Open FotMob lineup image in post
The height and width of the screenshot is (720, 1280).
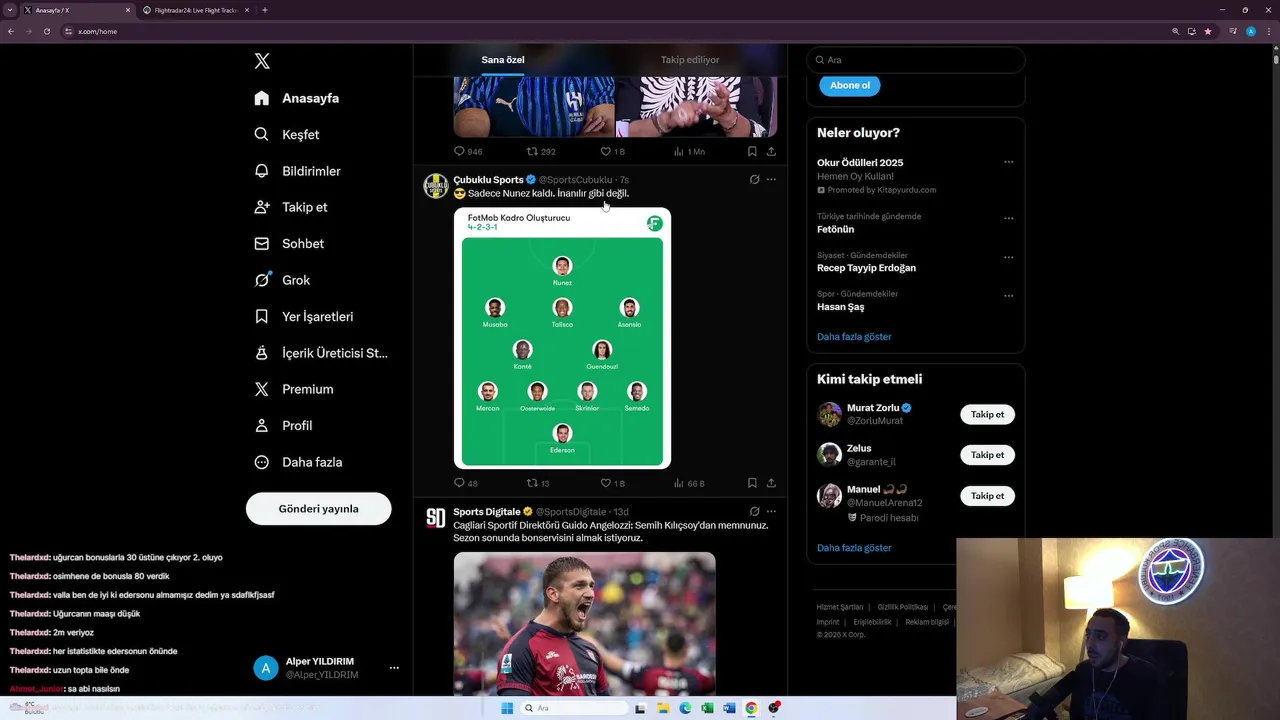[x=562, y=338]
